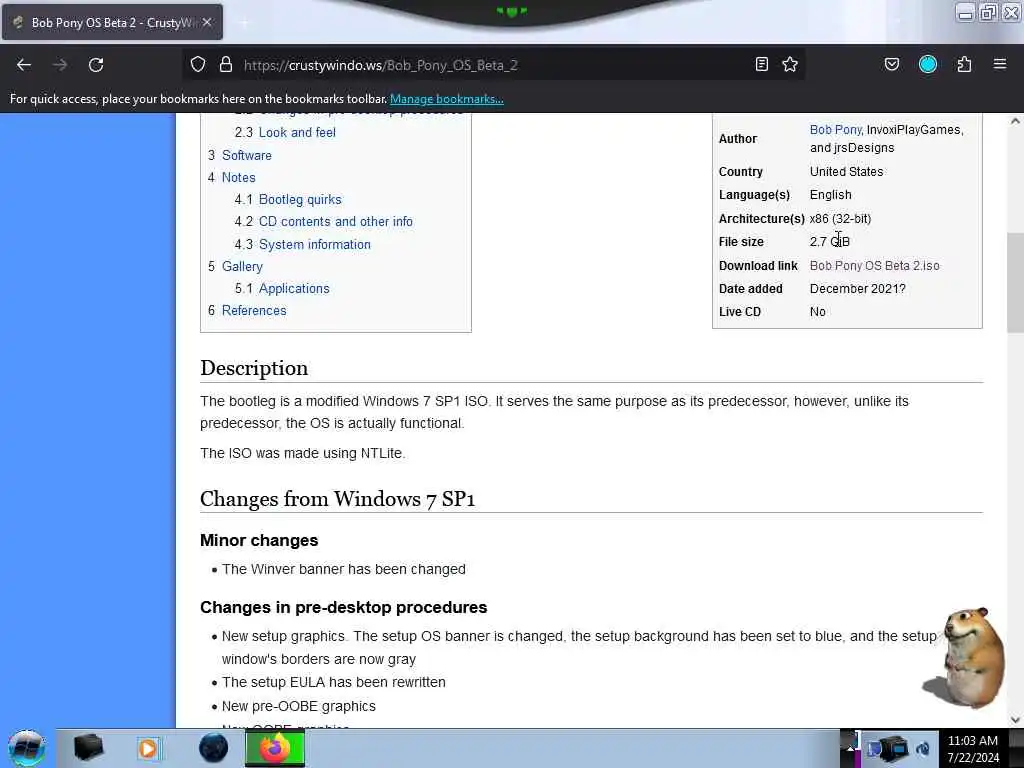Click 'The Winver banner has been changed' bullet
This screenshot has height=768, width=1024.
(344, 569)
